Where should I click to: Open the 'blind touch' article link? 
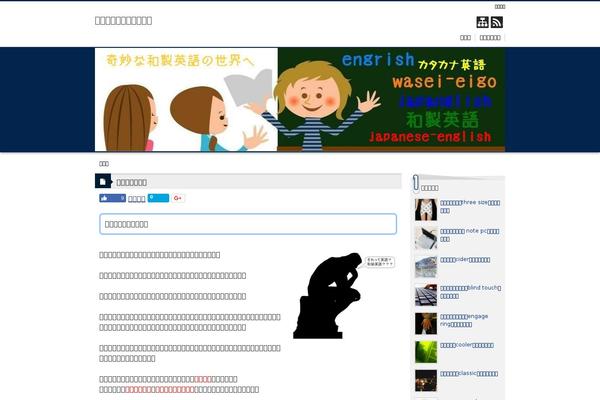coord(470,292)
